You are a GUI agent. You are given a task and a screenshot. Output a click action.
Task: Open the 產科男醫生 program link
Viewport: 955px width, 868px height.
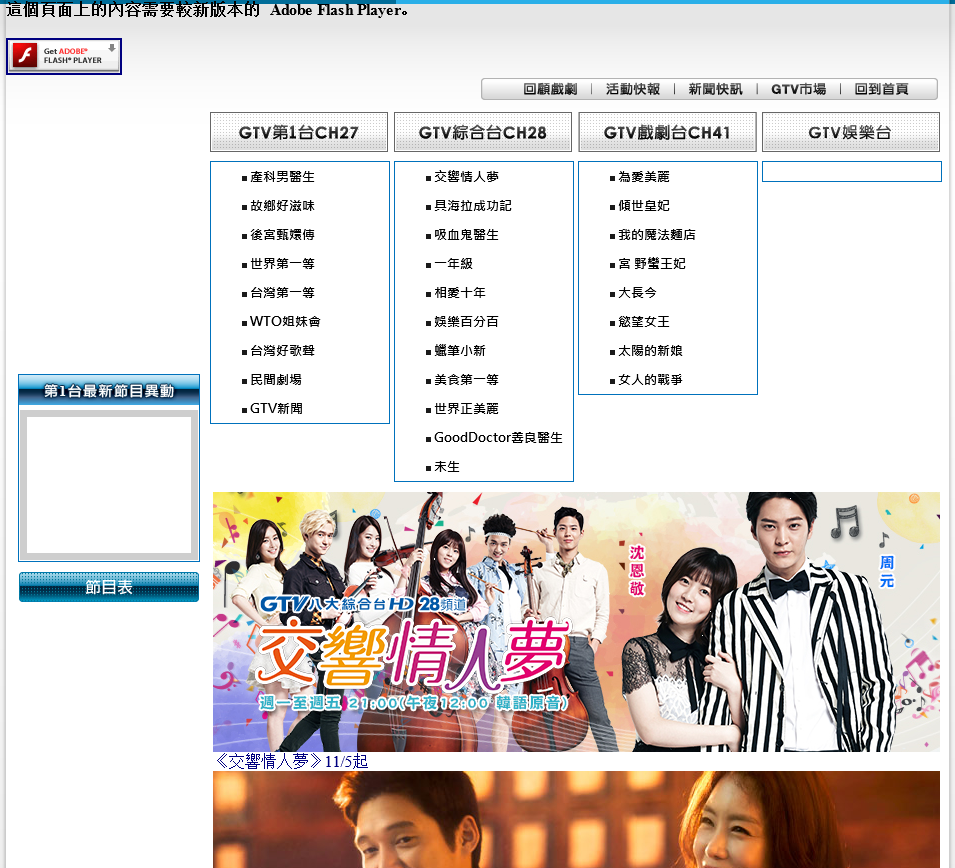point(282,177)
